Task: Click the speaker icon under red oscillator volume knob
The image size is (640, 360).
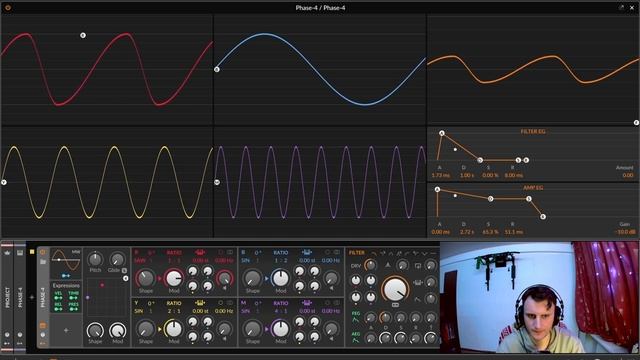Action: point(224,288)
